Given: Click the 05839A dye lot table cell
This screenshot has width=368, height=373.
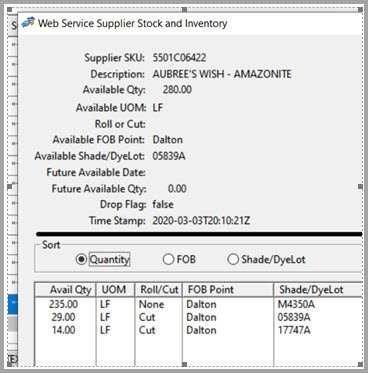Looking at the screenshot, I should (x=294, y=317).
